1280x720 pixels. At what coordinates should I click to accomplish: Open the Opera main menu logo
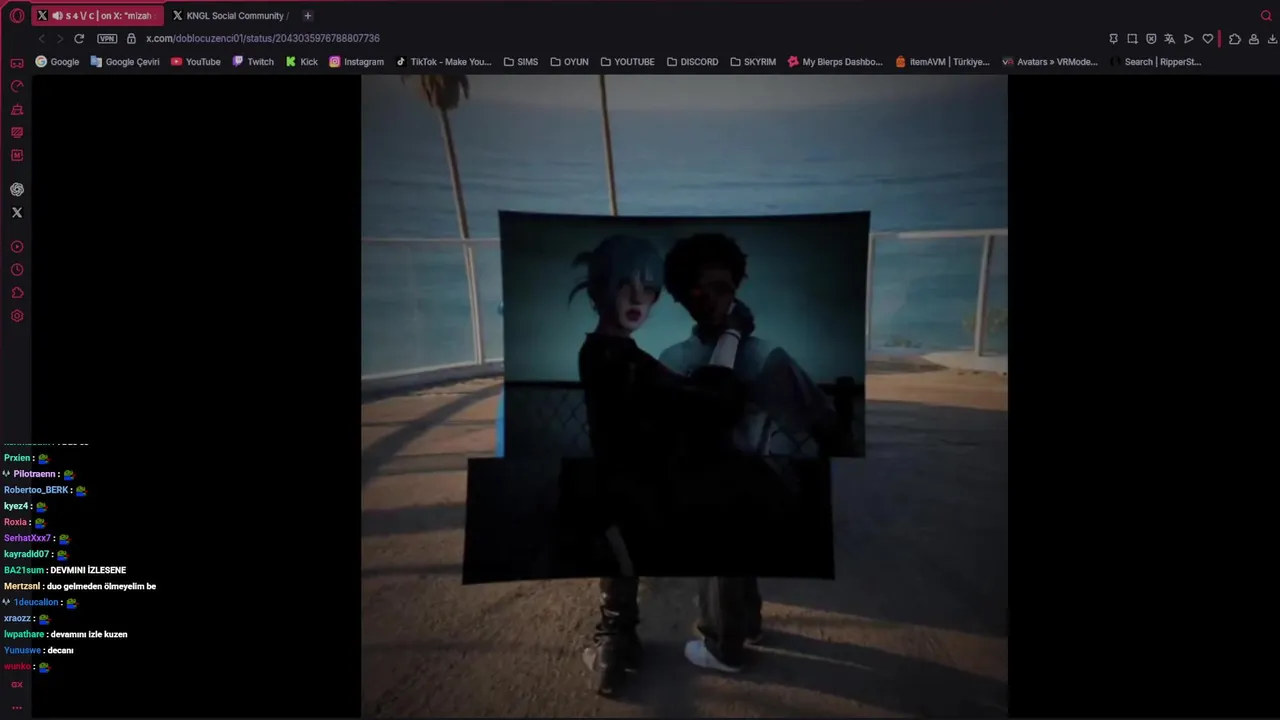click(17, 16)
